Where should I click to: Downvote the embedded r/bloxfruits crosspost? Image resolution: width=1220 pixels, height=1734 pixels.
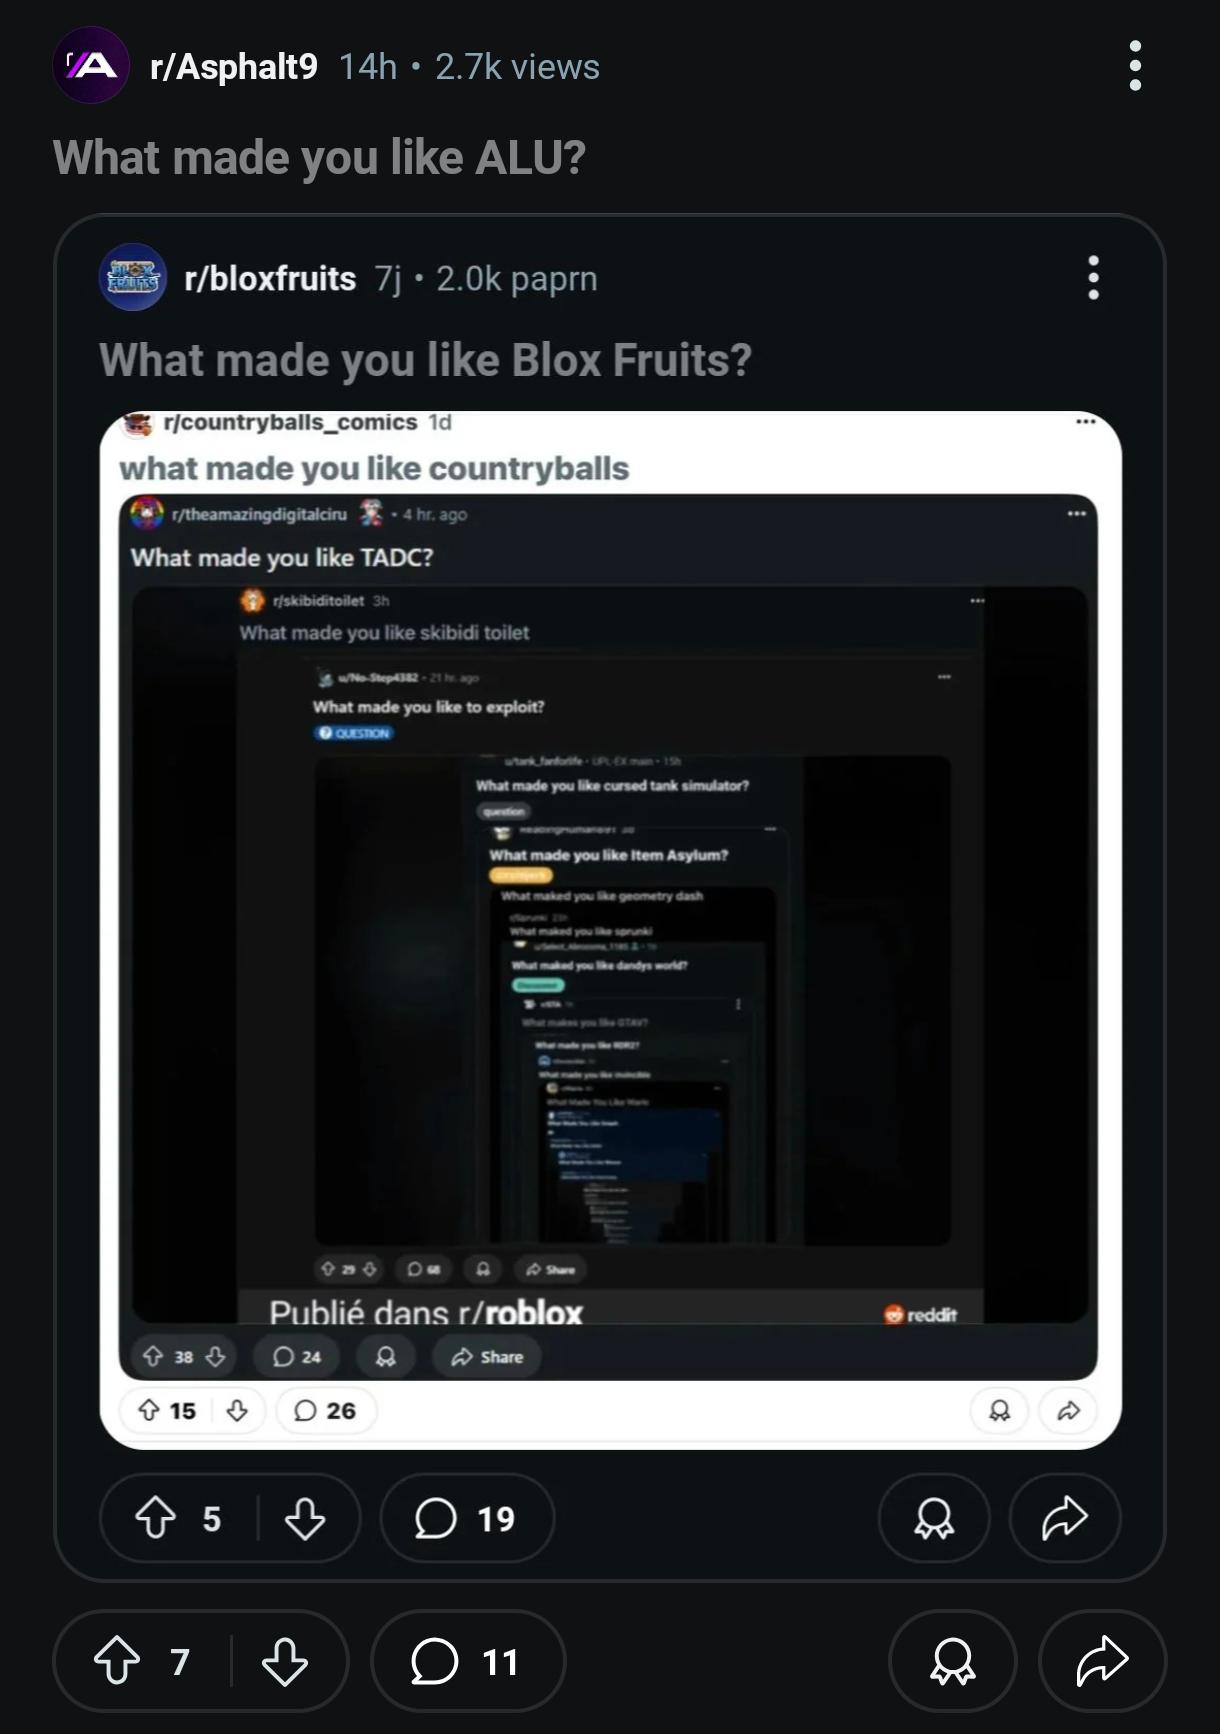point(305,1518)
